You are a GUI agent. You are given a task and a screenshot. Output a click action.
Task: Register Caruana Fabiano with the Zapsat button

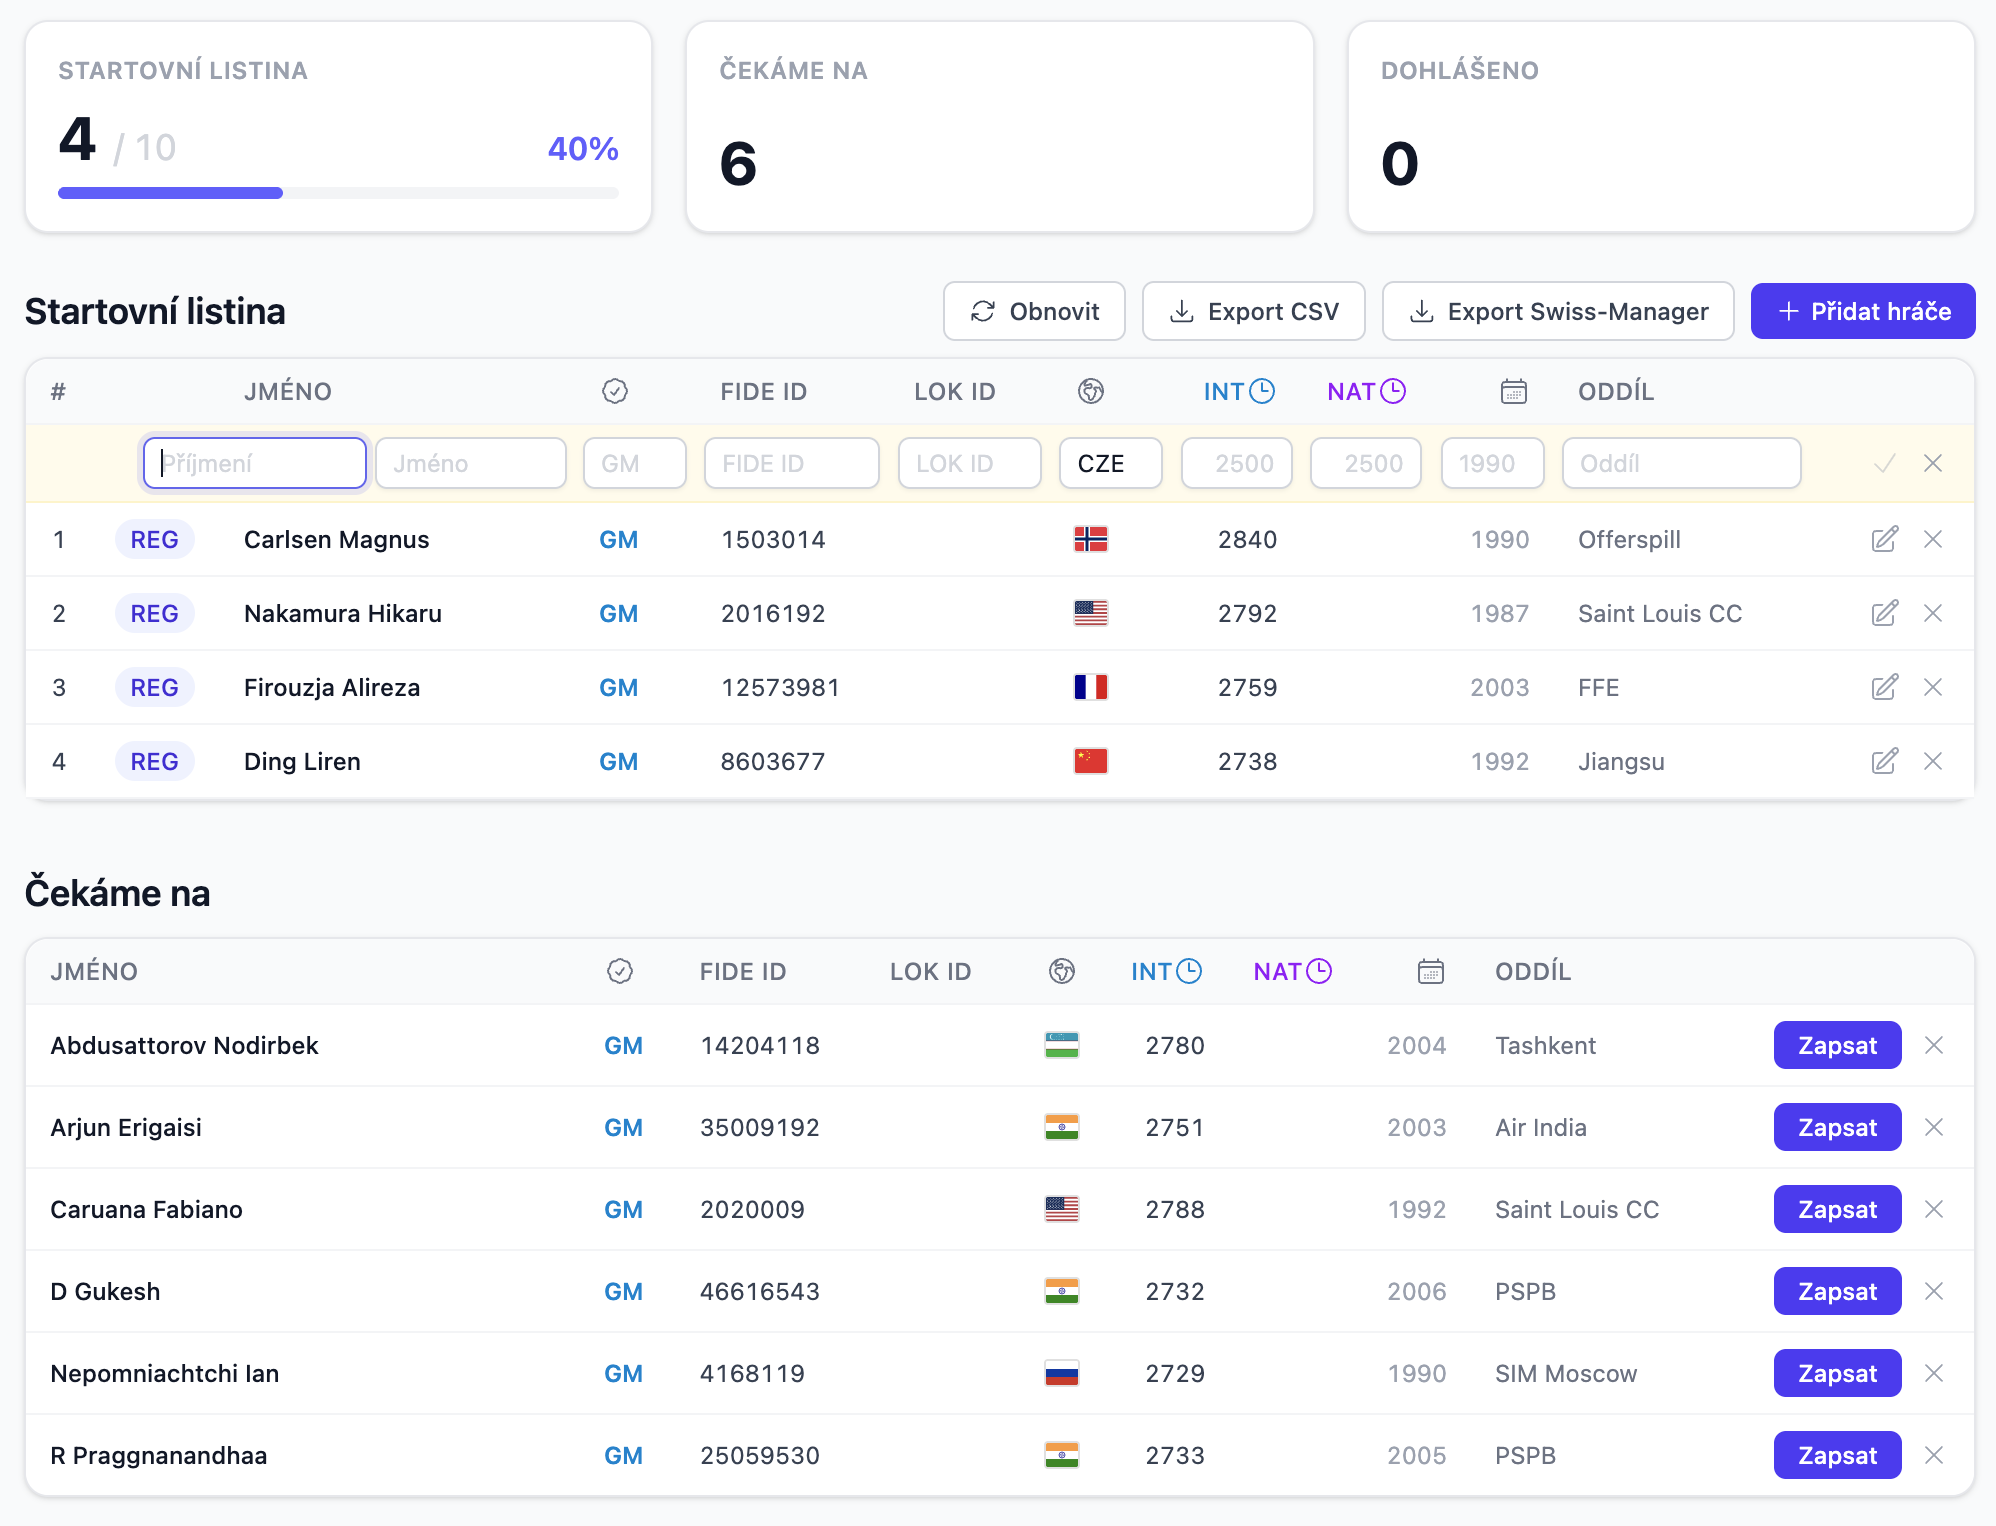click(x=1837, y=1209)
